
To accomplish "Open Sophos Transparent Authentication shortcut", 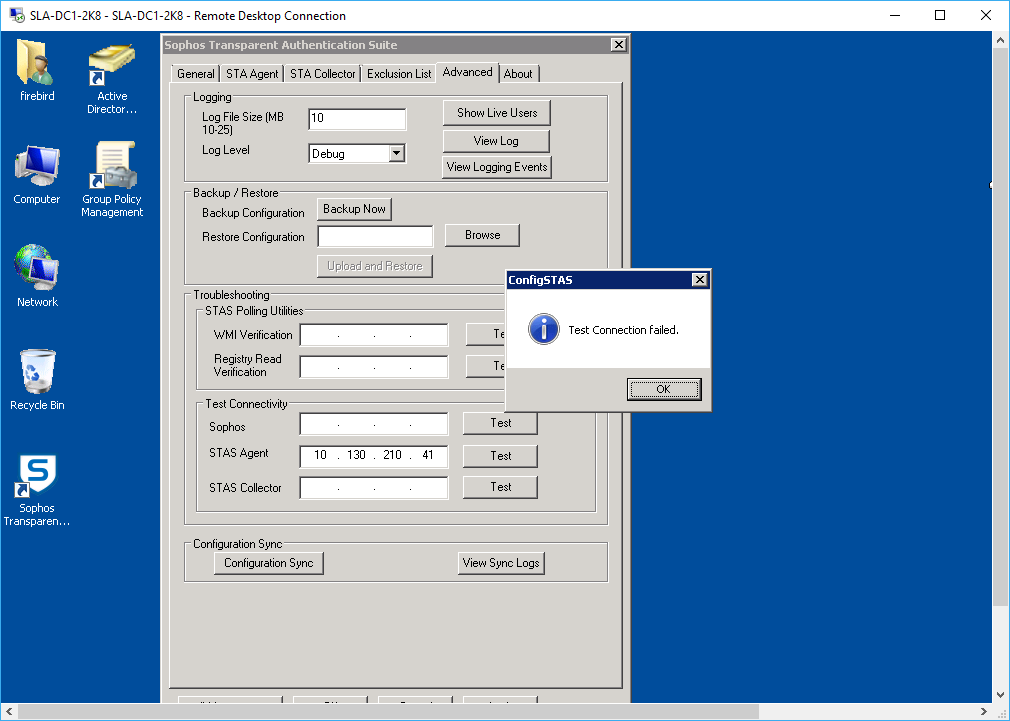I will (37, 491).
